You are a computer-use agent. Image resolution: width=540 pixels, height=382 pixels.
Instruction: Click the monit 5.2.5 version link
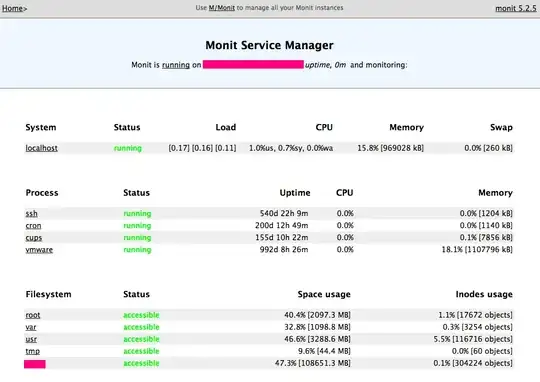click(x=516, y=8)
